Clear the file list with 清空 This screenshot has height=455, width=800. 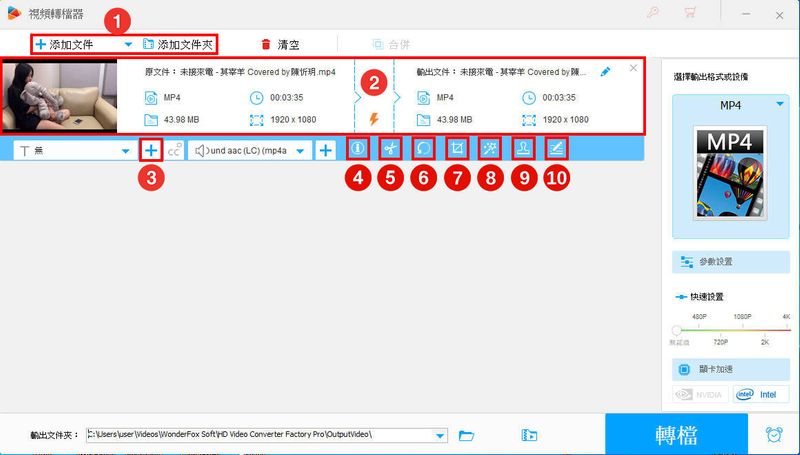pos(280,44)
